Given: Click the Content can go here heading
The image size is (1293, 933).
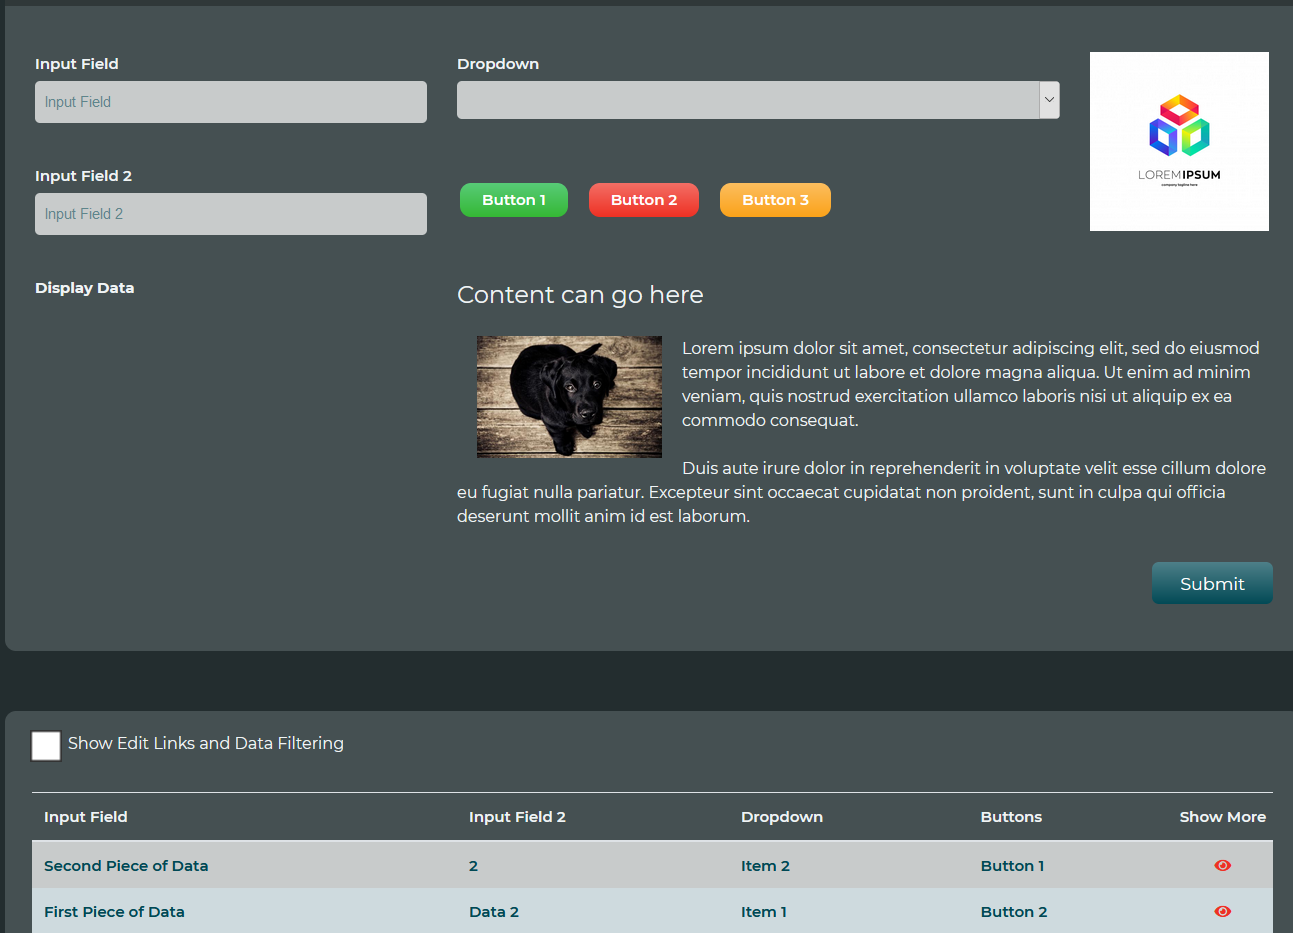Looking at the screenshot, I should pos(580,295).
